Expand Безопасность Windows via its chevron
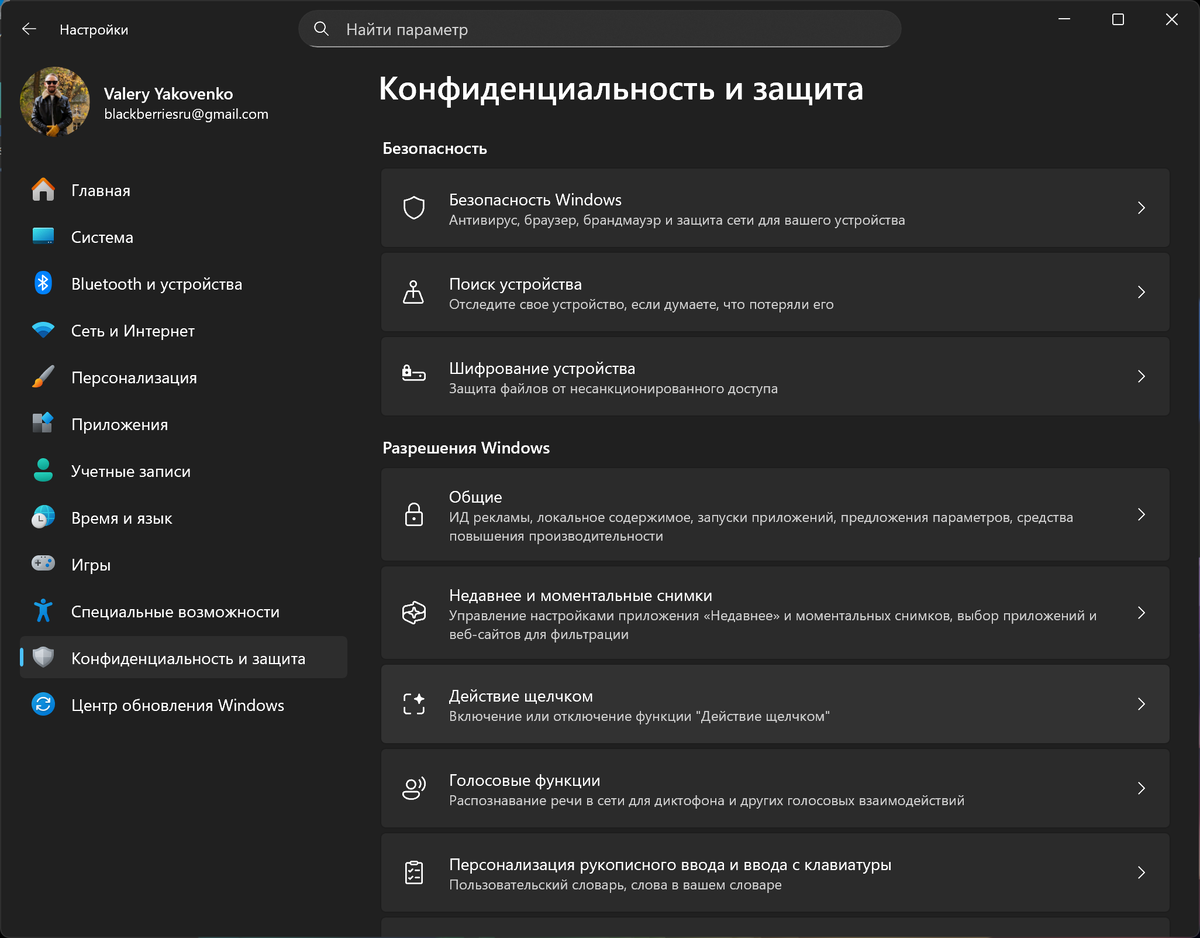1200x938 pixels. (x=1141, y=208)
